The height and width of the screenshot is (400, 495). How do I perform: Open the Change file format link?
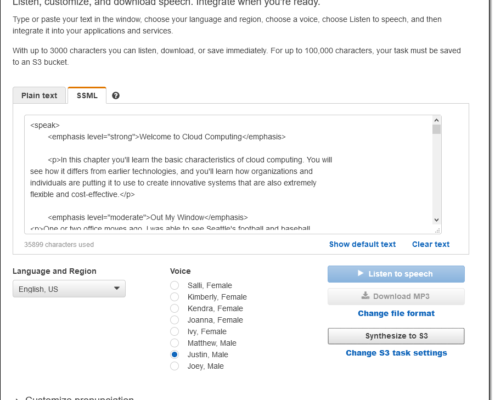pos(396,313)
